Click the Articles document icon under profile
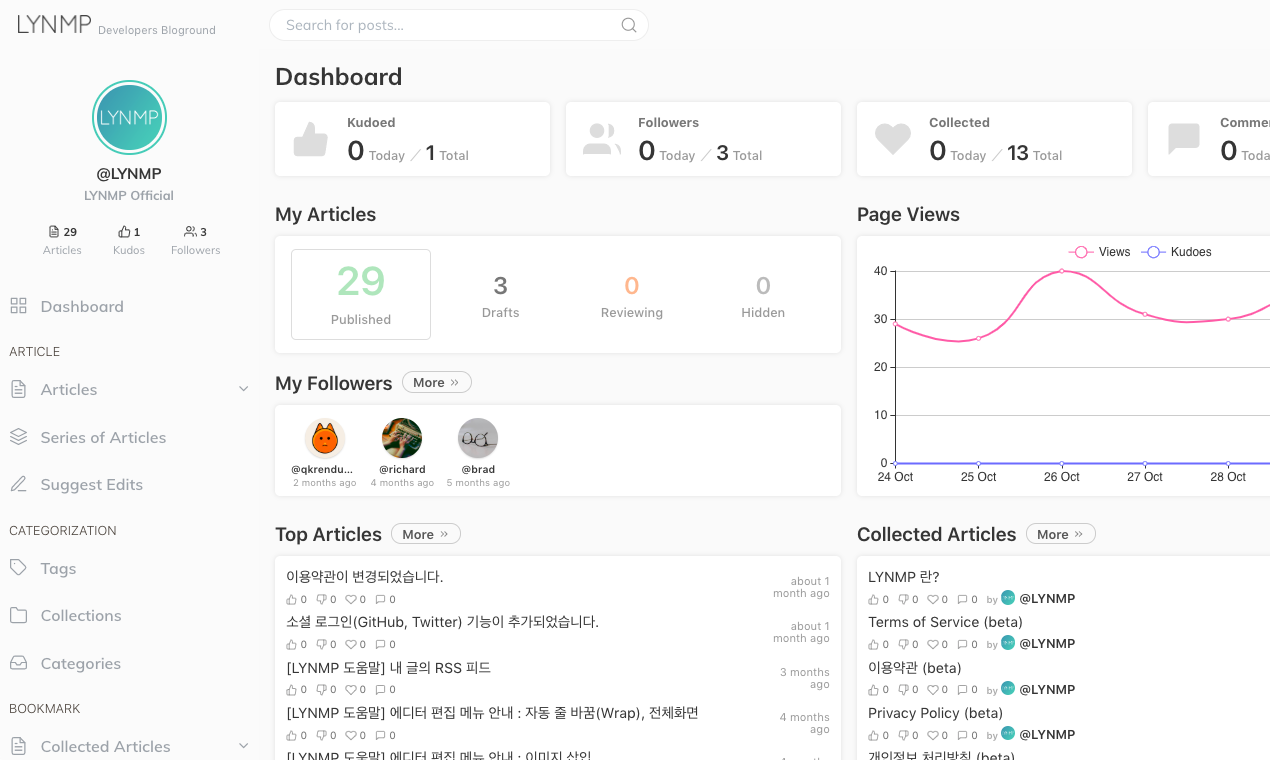Viewport: 1270px width, 760px height. click(x=54, y=232)
